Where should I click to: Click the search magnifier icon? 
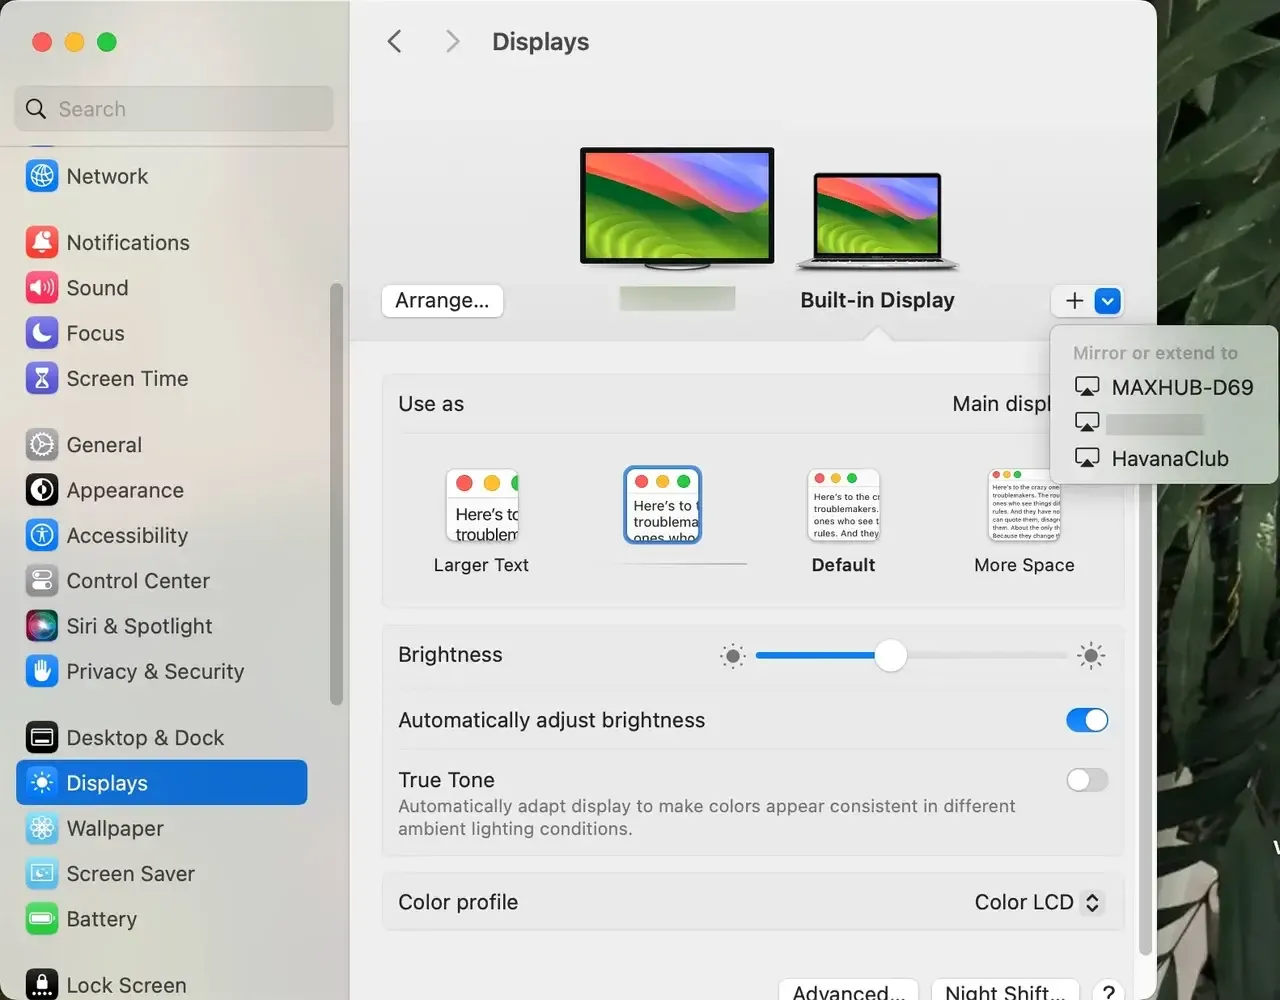(36, 109)
